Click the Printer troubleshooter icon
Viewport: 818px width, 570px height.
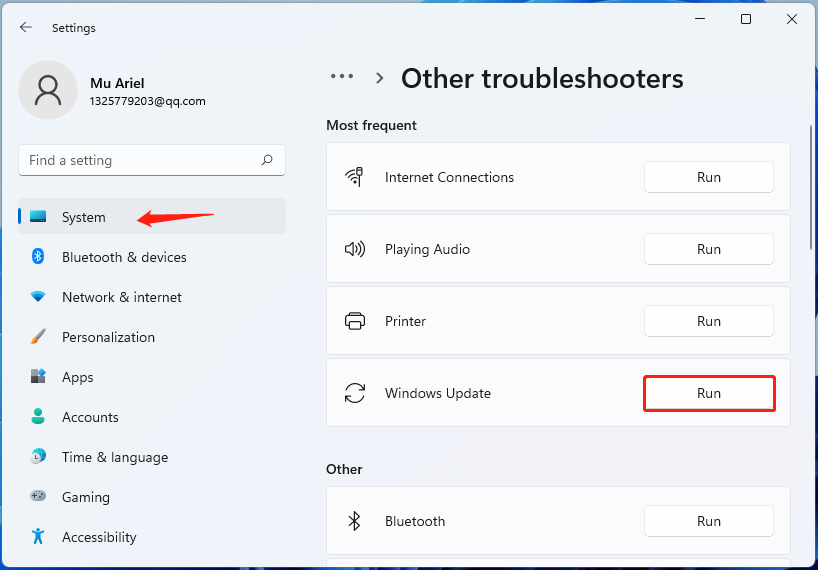click(x=355, y=321)
